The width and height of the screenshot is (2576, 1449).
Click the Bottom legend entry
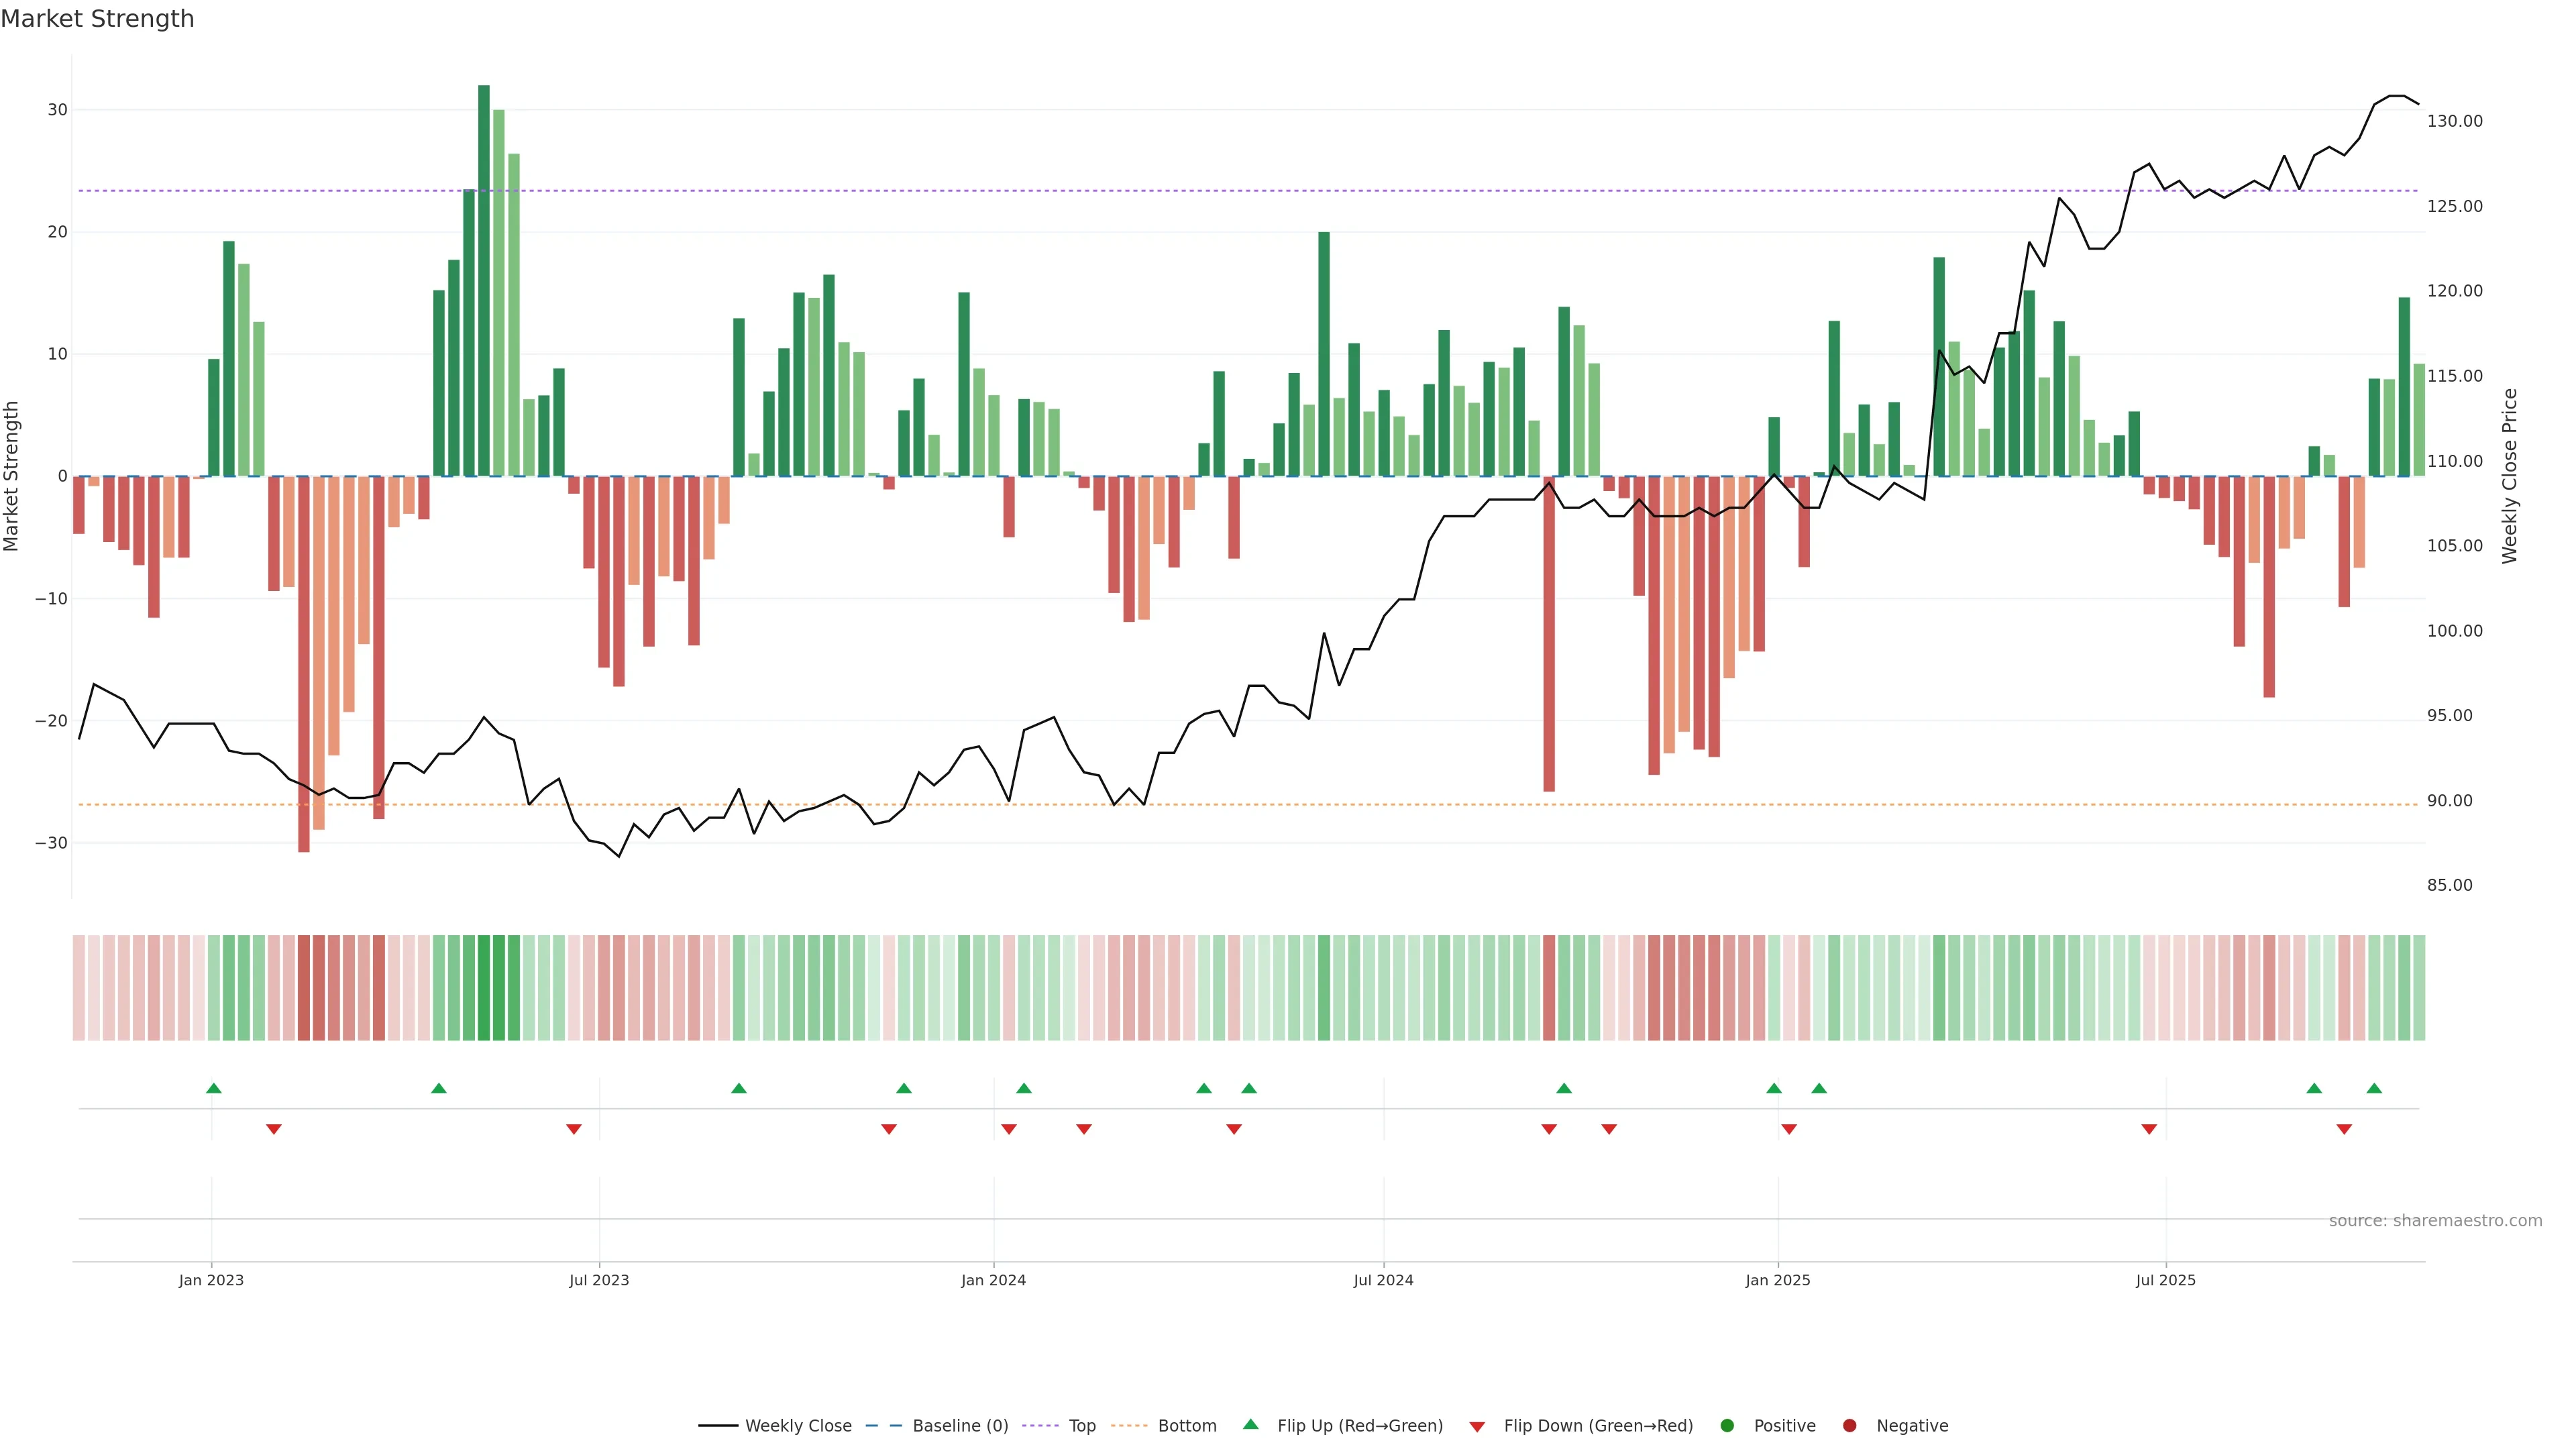tap(1186, 1426)
